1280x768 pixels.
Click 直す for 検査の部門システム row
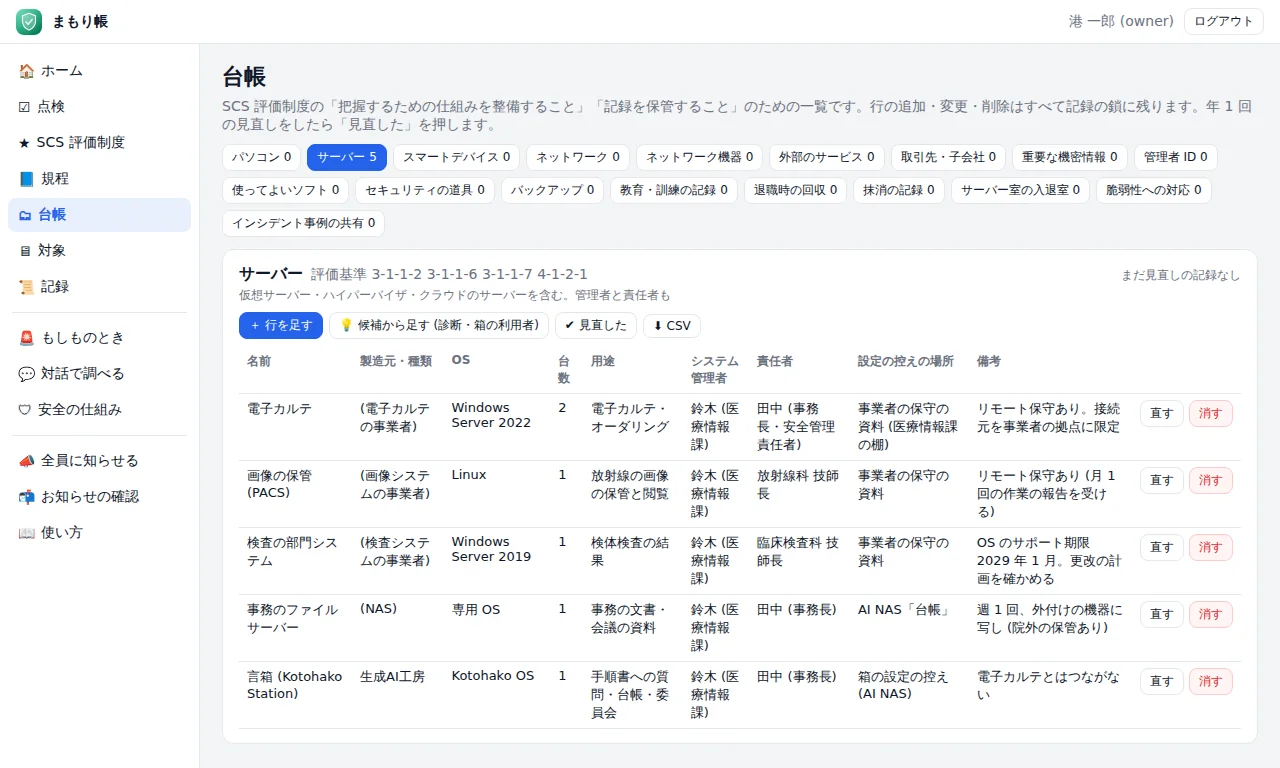coord(1162,548)
